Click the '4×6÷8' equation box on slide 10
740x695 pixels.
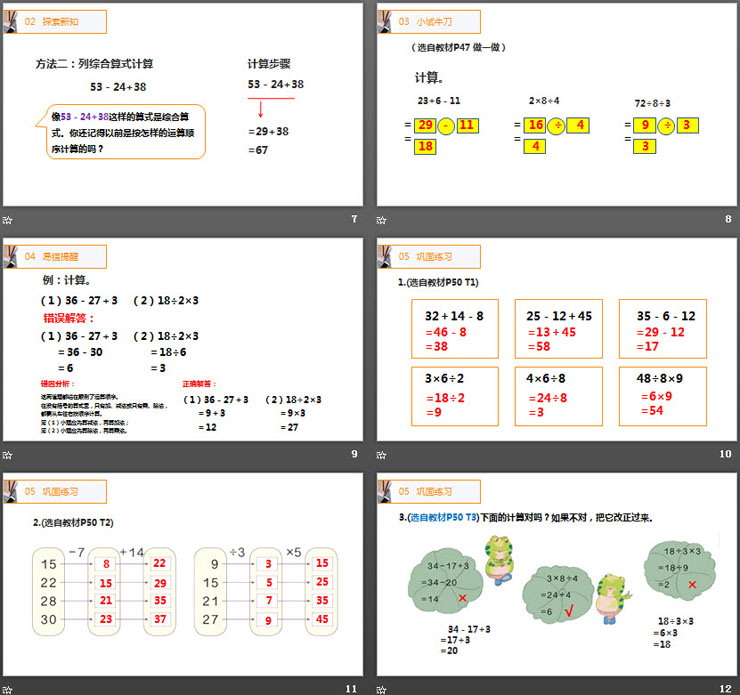click(x=558, y=396)
